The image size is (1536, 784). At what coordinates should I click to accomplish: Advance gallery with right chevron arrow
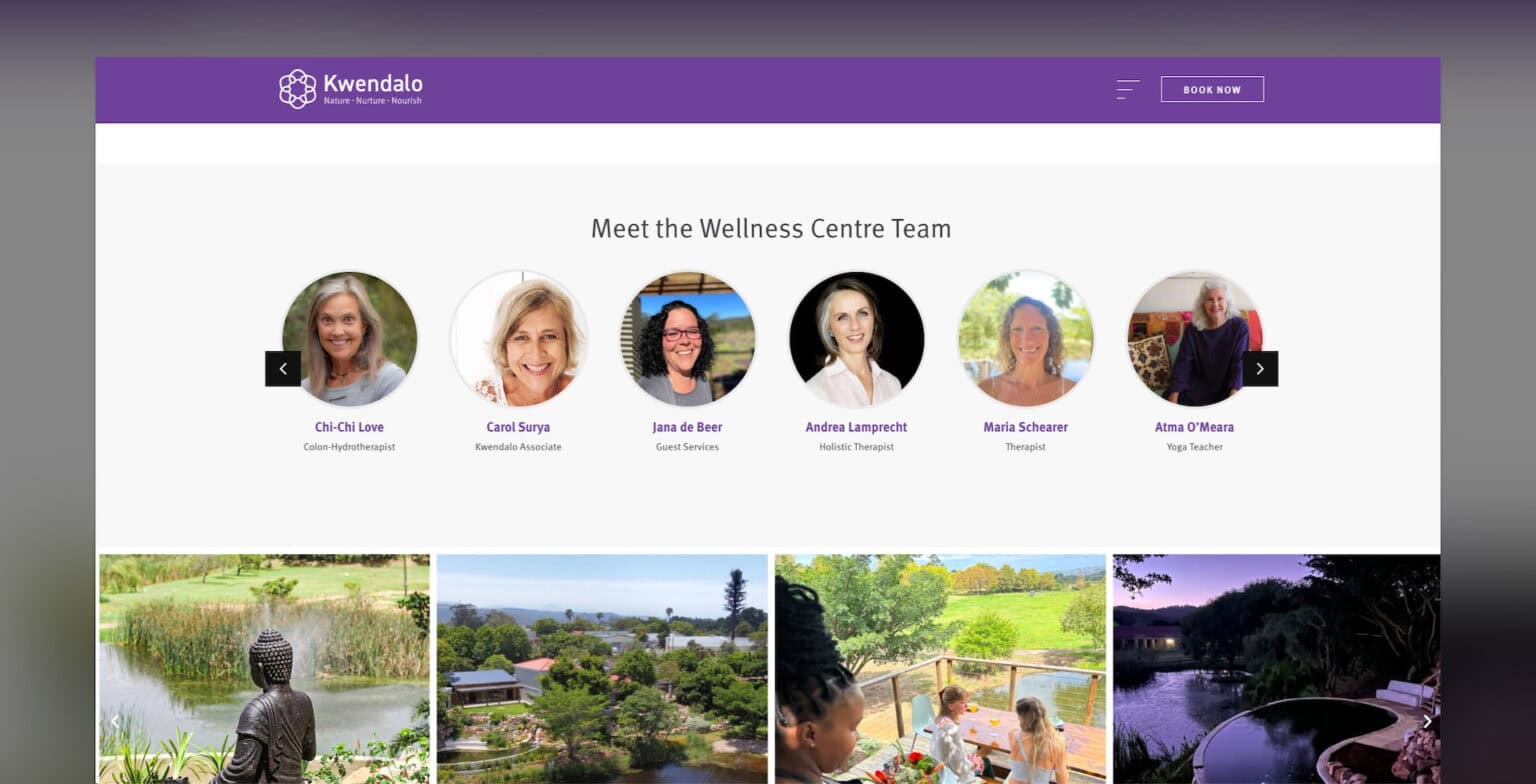tap(1427, 721)
